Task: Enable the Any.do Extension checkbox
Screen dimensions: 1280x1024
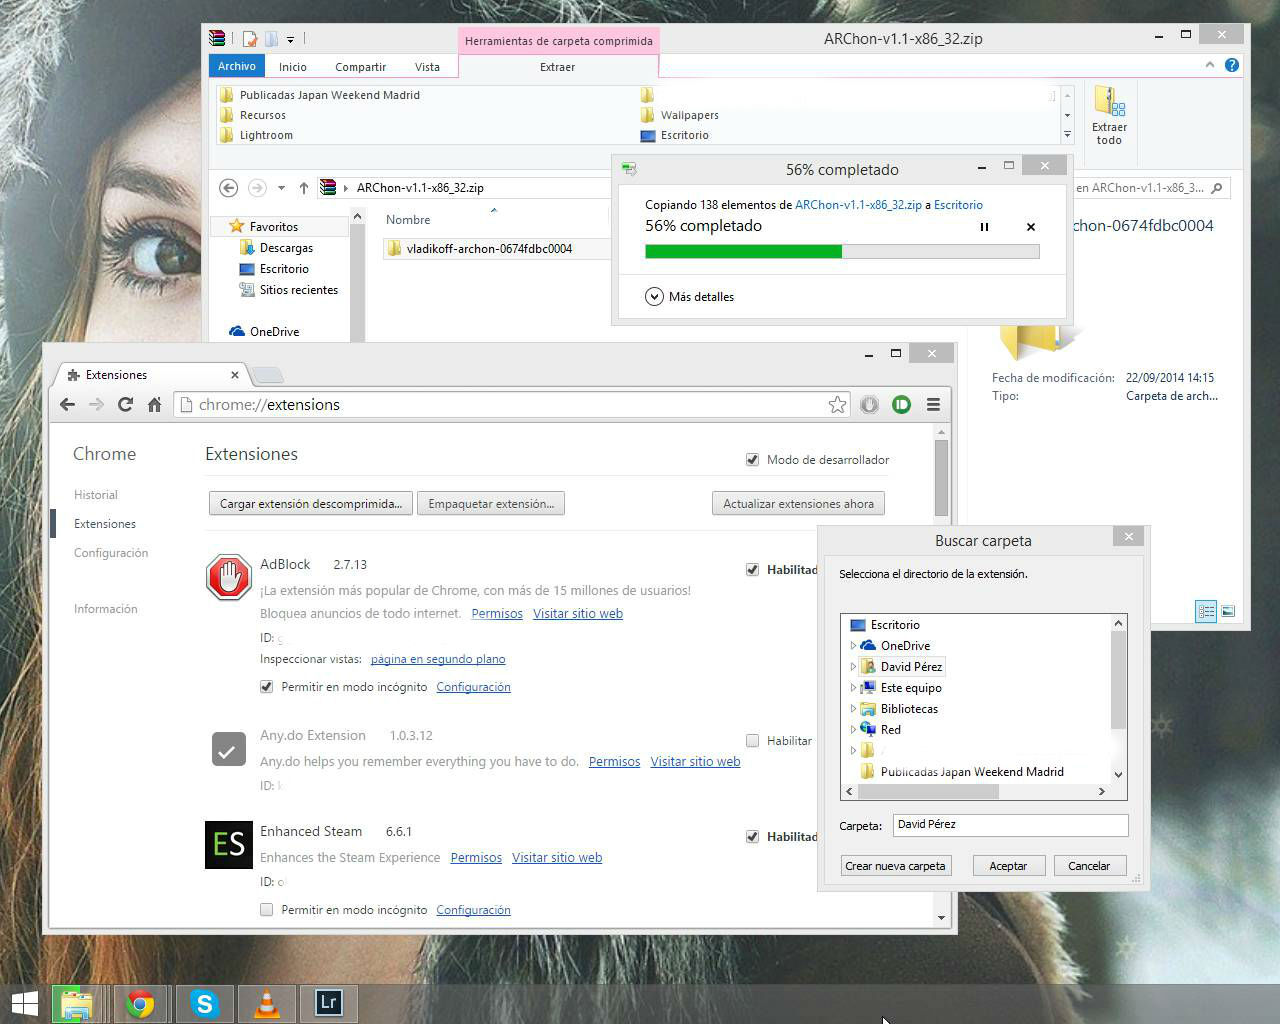Action: 752,741
